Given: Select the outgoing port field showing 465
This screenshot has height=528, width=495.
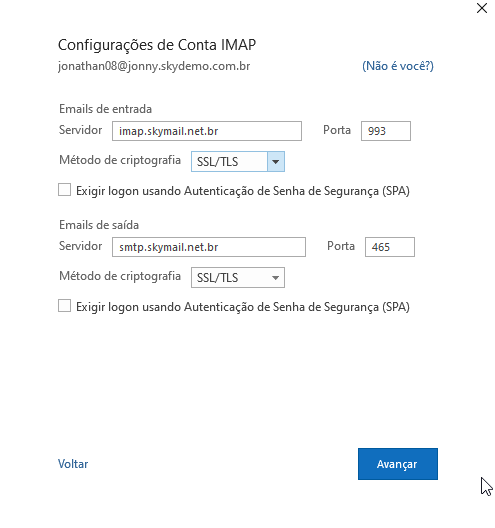Looking at the screenshot, I should [390, 247].
